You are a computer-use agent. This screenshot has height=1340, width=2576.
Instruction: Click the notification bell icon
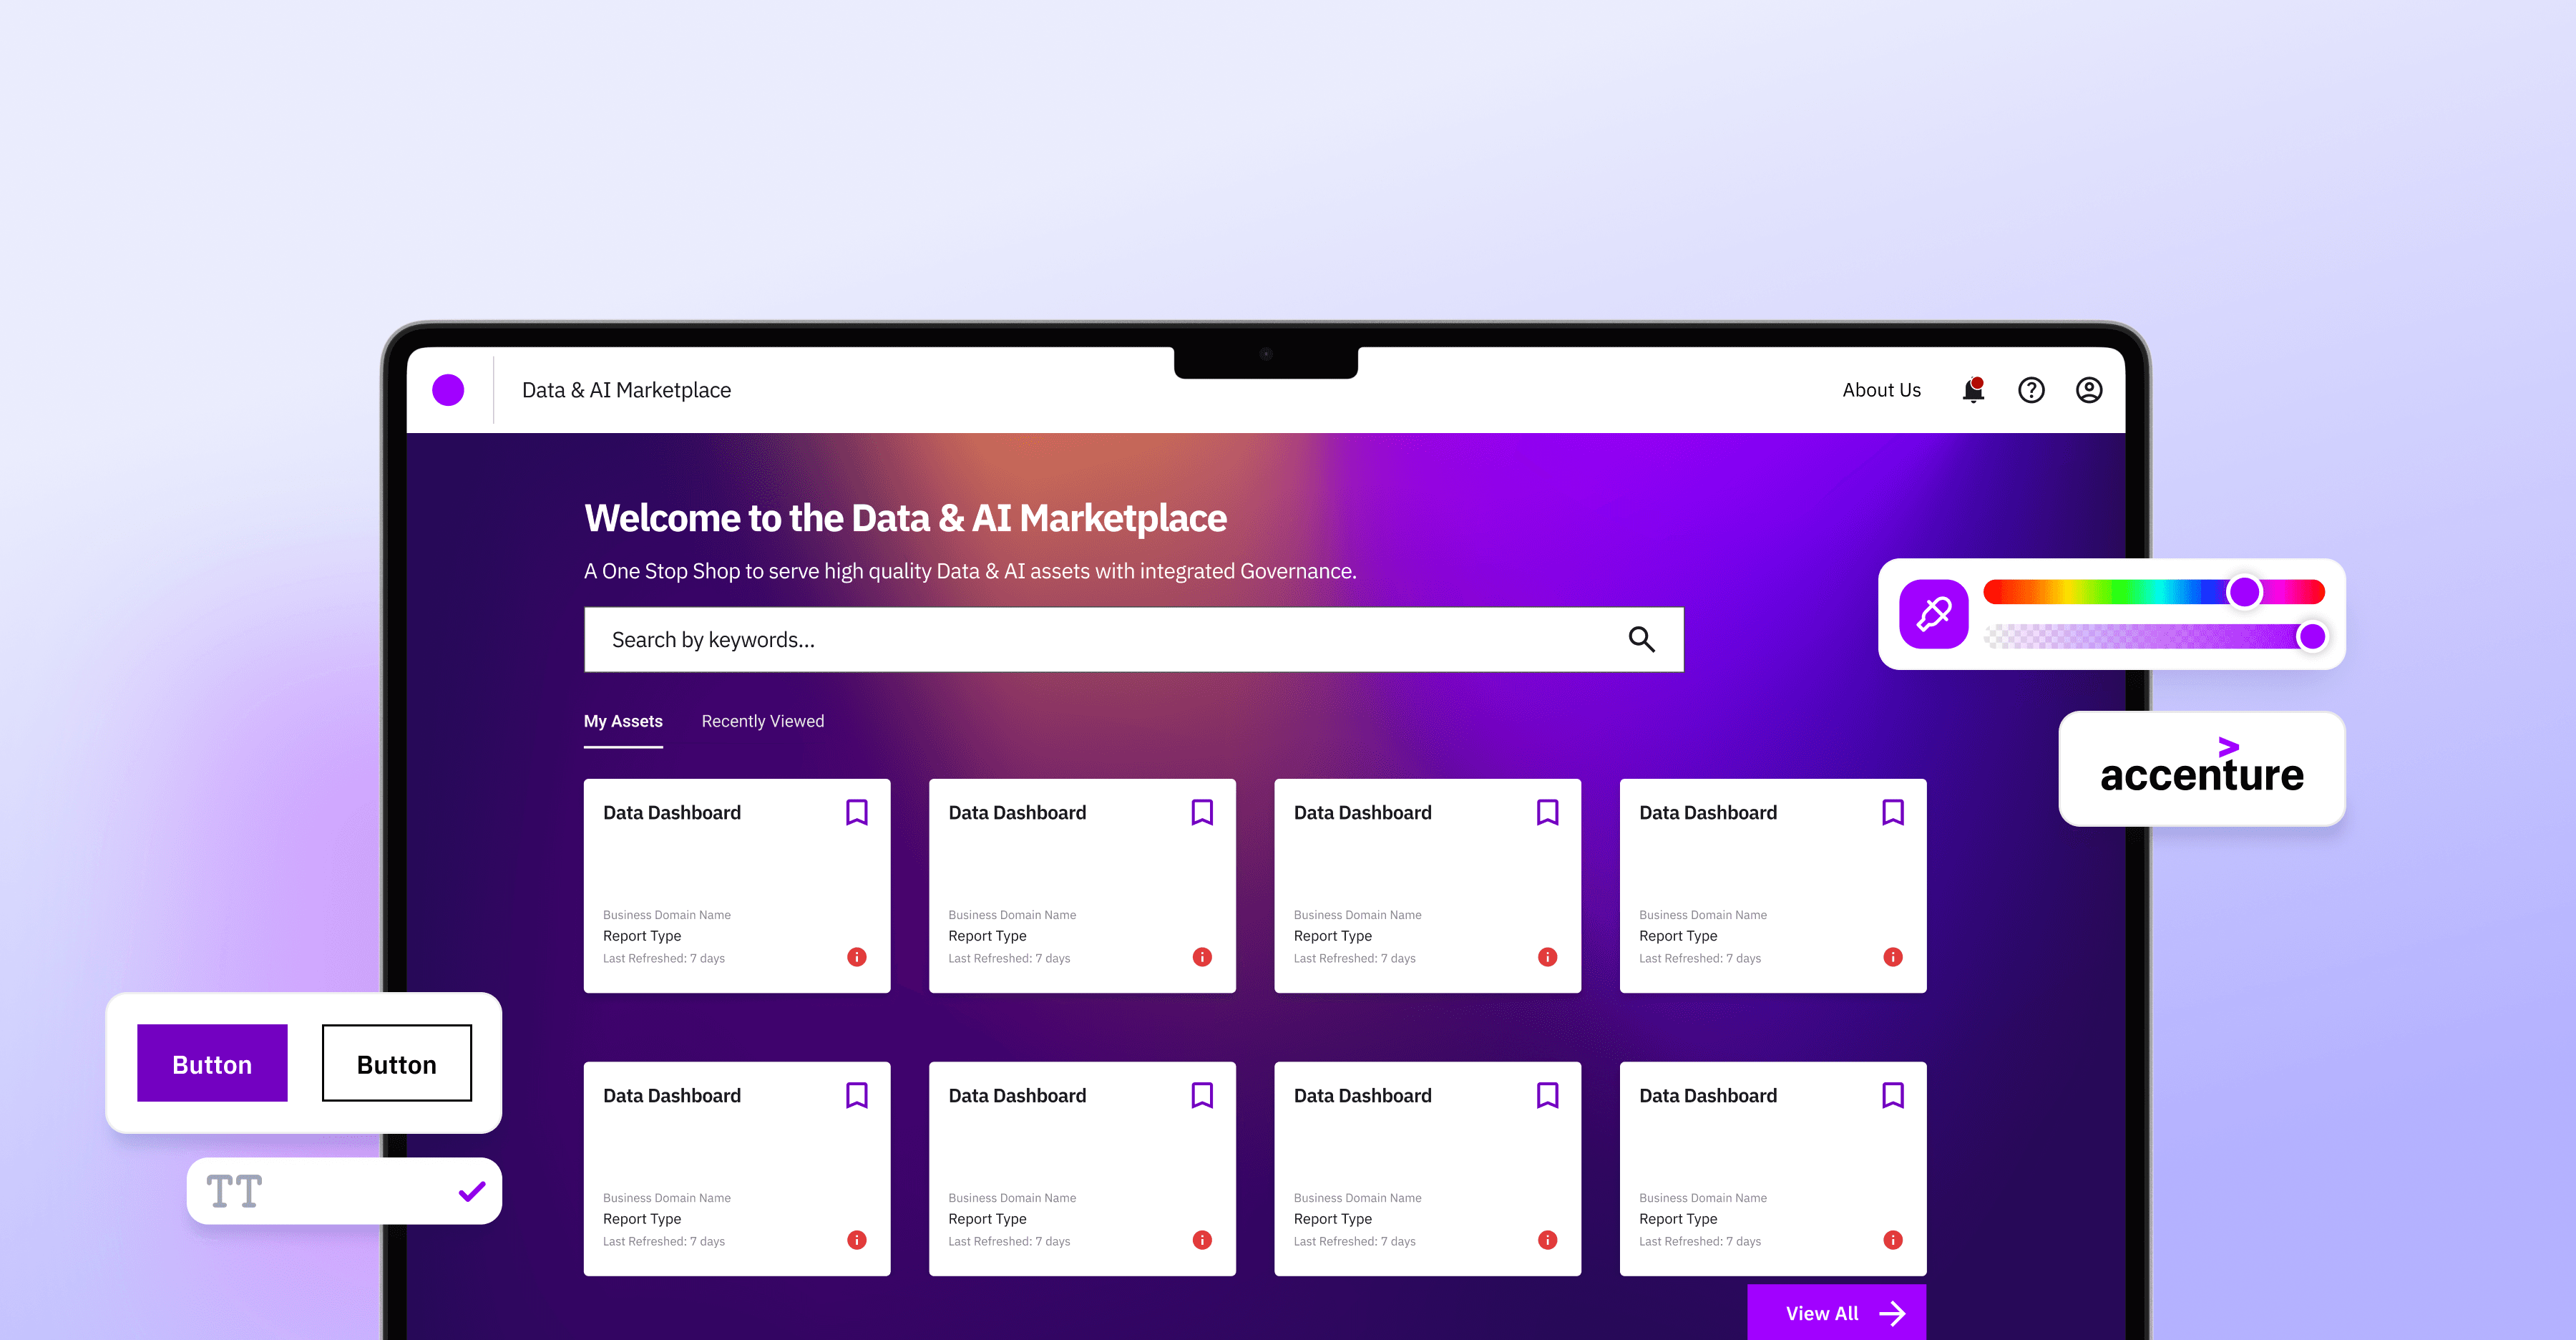1973,390
